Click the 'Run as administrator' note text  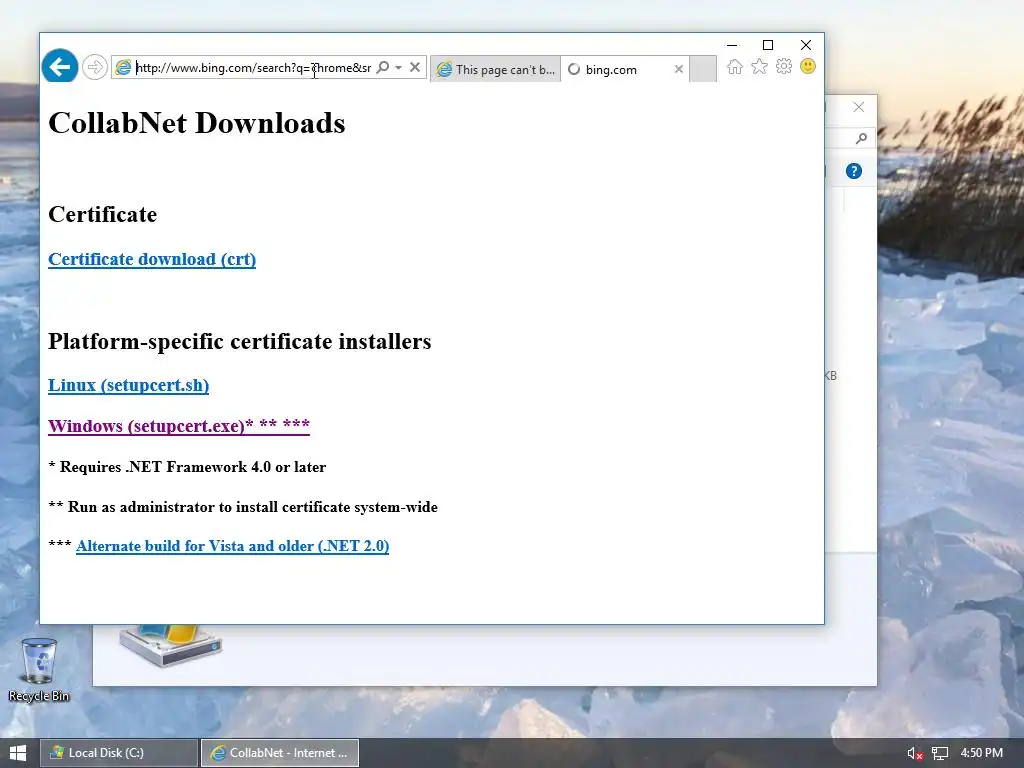click(243, 507)
